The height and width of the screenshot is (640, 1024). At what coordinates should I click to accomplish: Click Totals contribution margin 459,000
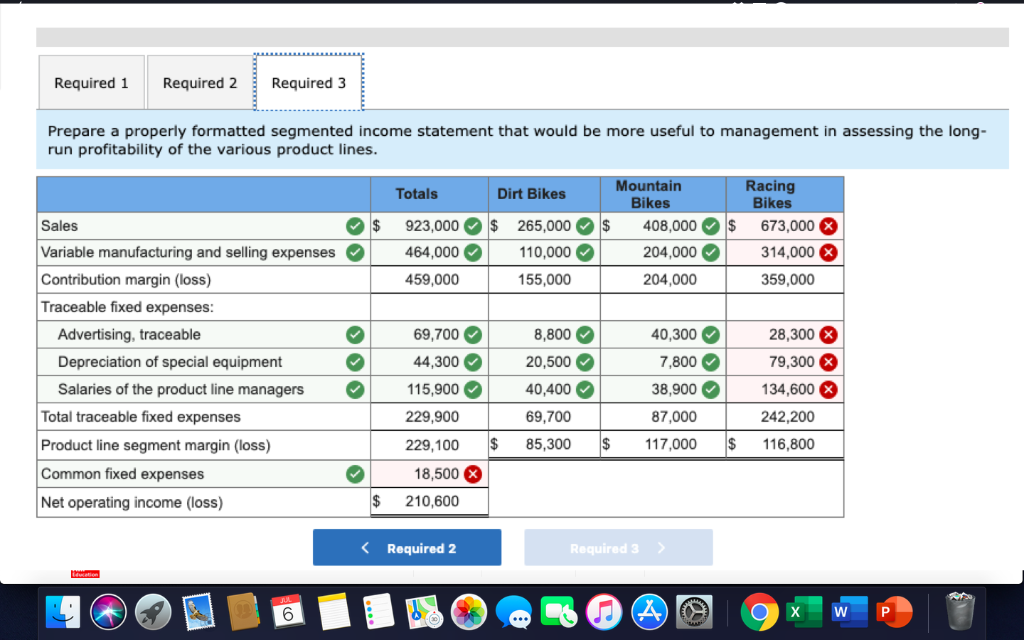coord(432,280)
